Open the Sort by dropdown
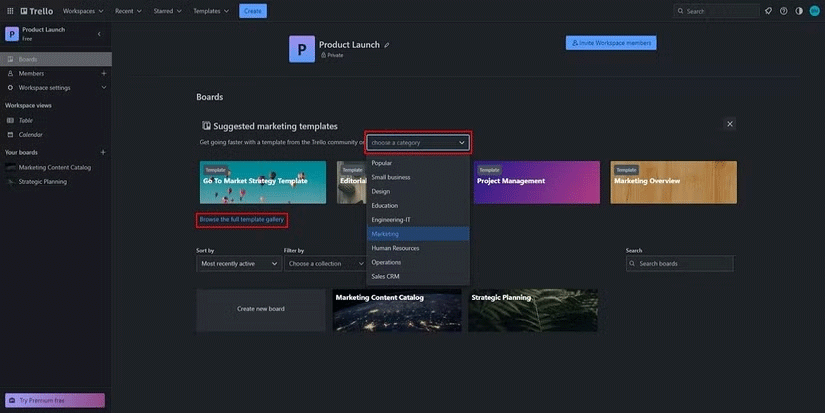 [x=238, y=264]
